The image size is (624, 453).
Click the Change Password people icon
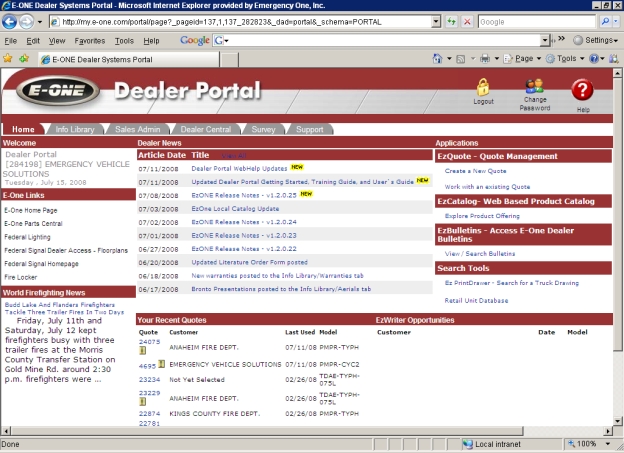pyautogui.click(x=534, y=86)
